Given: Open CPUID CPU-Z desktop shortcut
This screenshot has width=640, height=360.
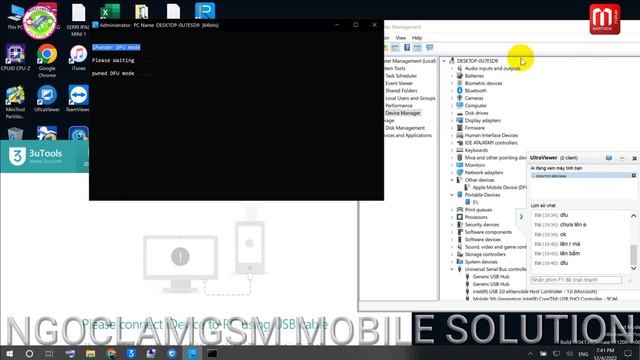Looking at the screenshot, I should tap(15, 58).
